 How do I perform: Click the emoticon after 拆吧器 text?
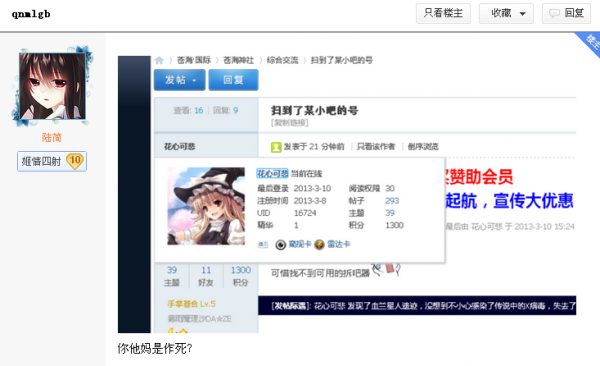(x=386, y=270)
